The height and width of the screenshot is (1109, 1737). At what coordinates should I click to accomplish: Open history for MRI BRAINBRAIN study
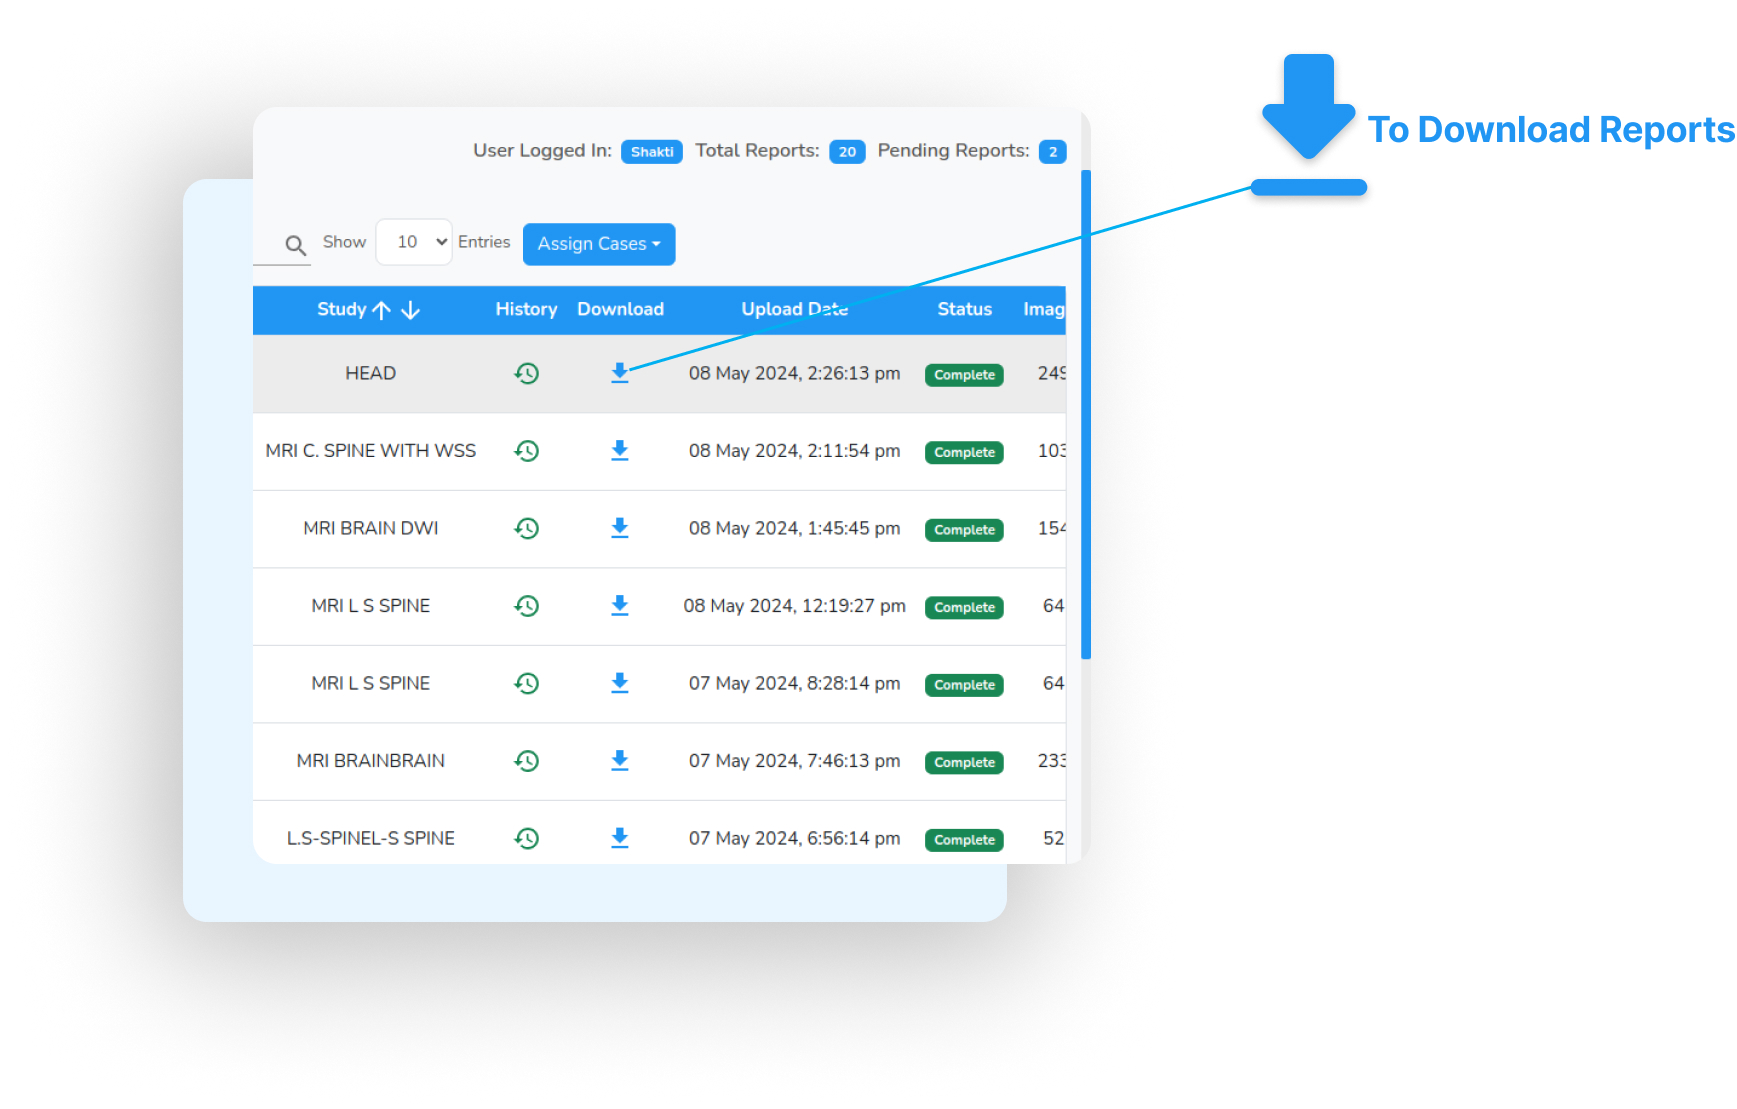527,761
